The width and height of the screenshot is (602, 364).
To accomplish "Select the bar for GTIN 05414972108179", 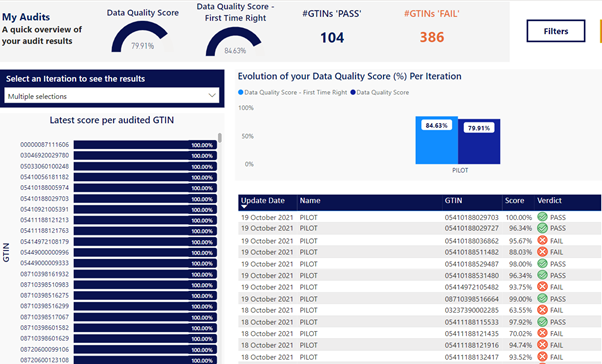I will point(145,242).
